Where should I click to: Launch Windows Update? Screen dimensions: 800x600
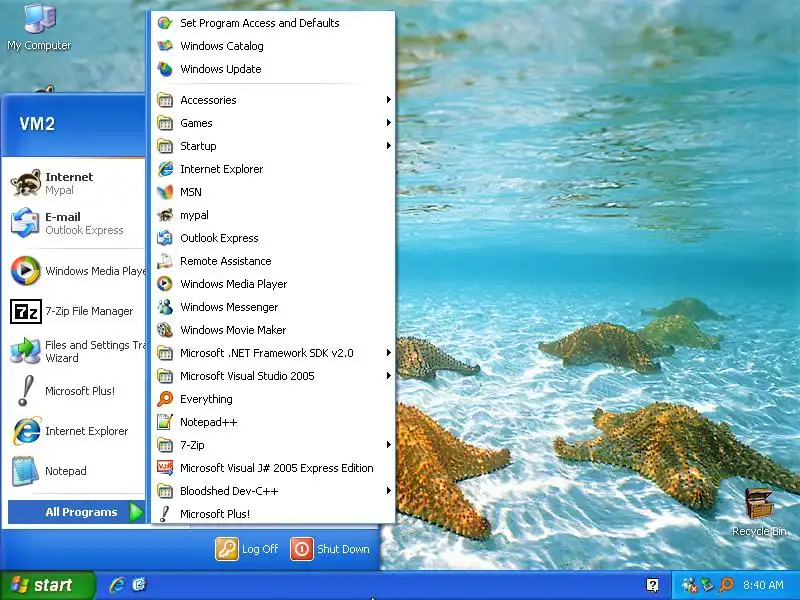click(x=273, y=69)
